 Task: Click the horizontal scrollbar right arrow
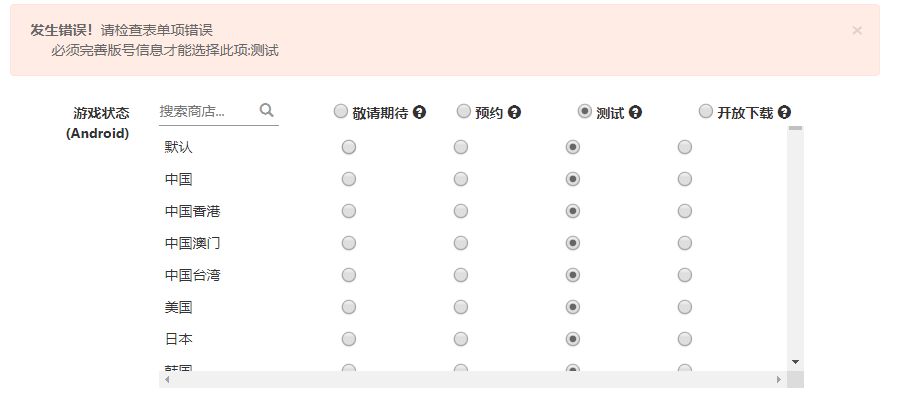779,380
